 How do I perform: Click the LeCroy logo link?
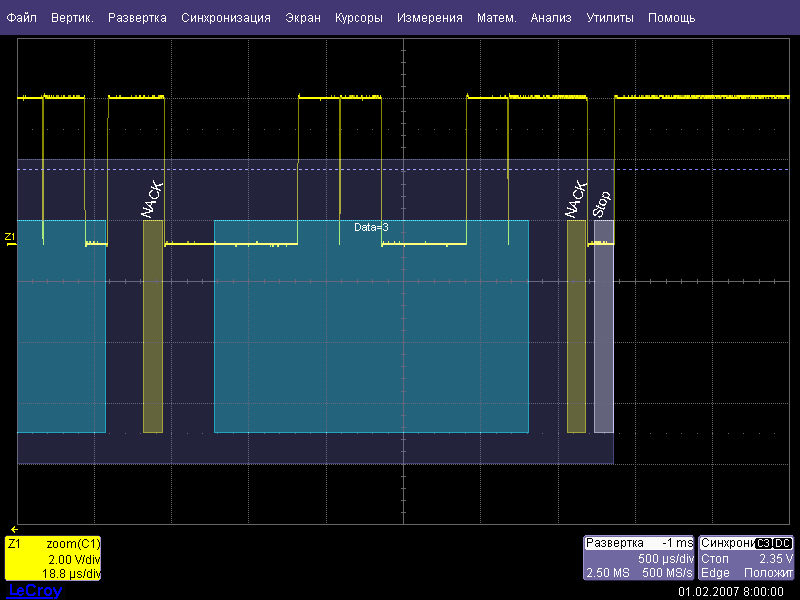coord(35,591)
